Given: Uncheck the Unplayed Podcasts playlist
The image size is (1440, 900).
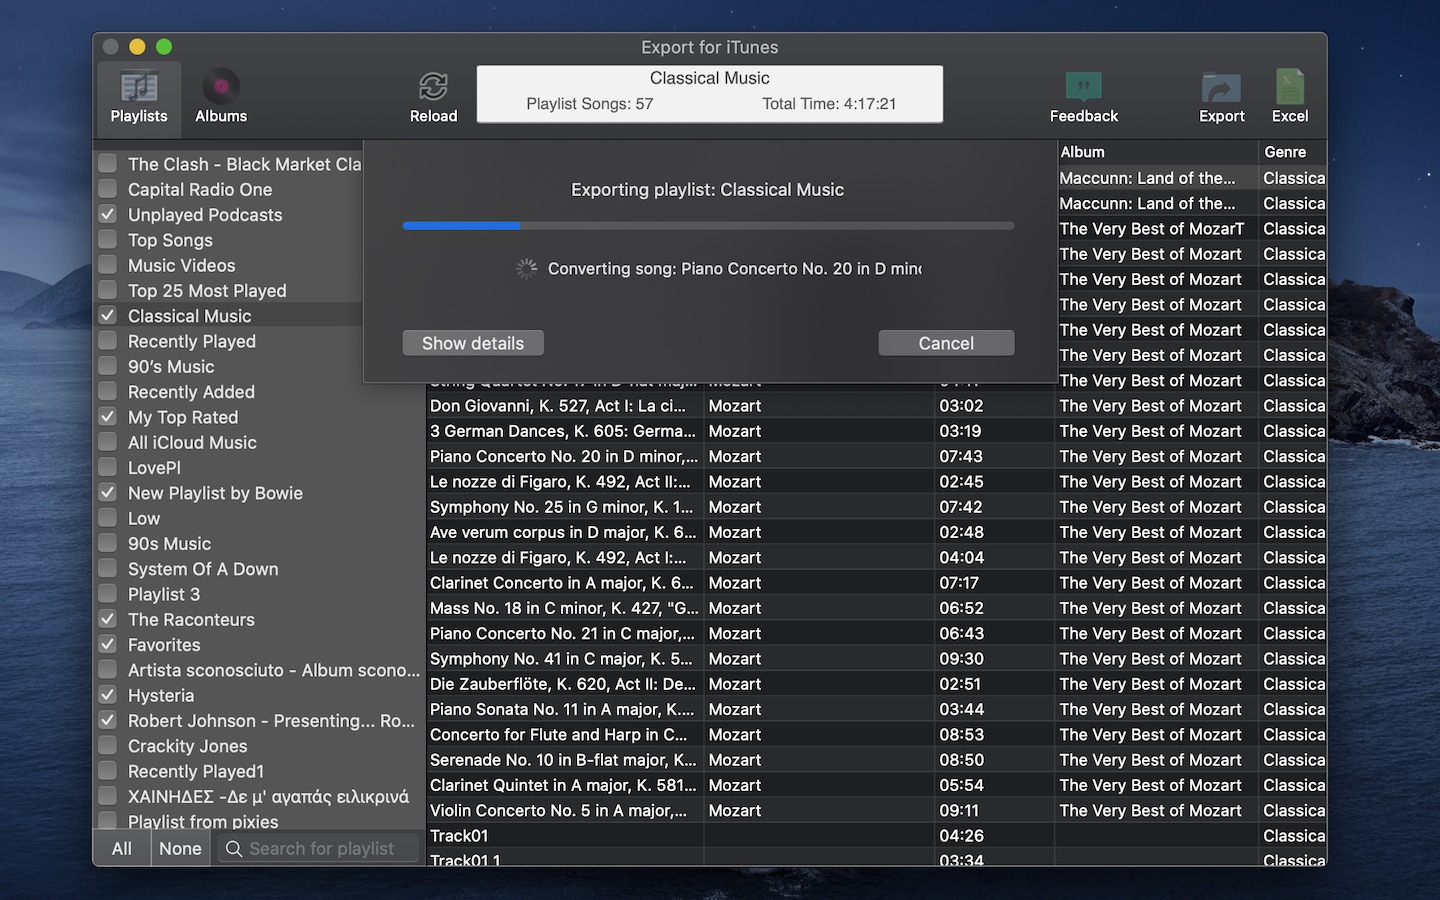Looking at the screenshot, I should 108,214.
